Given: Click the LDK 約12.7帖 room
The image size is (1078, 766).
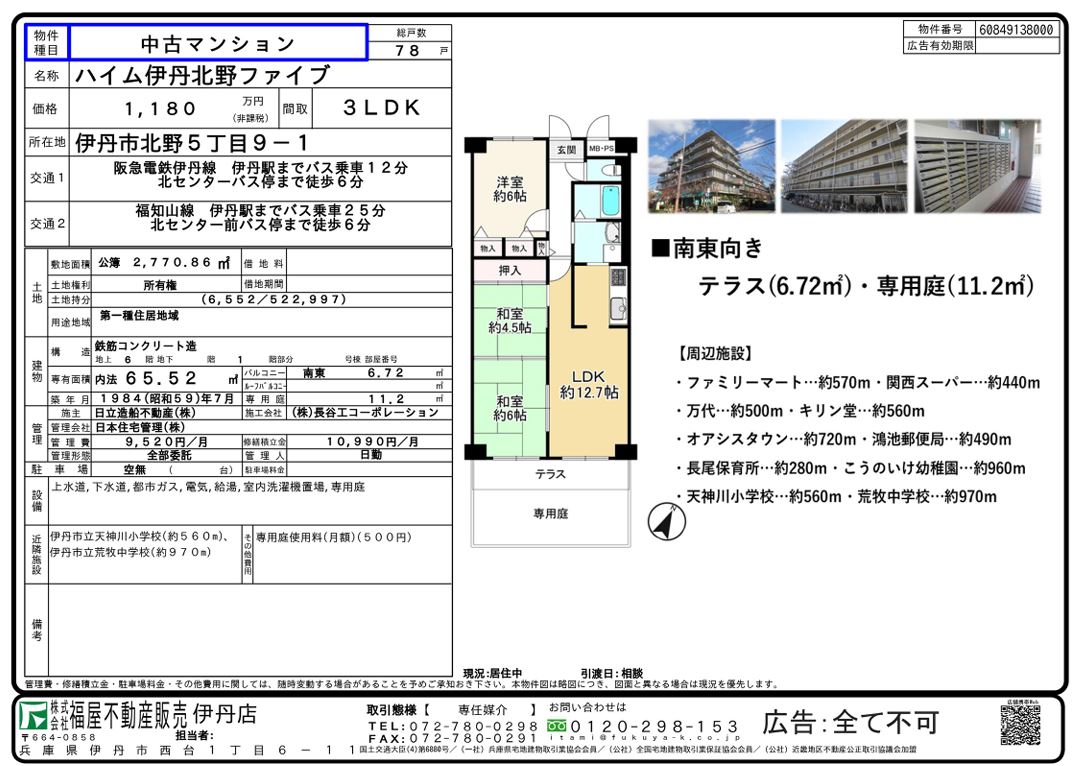Looking at the screenshot, I should coord(588,384).
